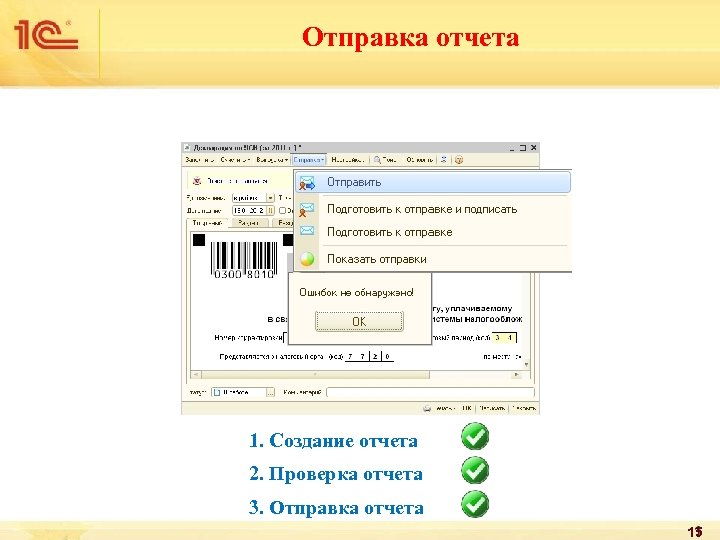Open the Печать dropdown in bottom bar
The image size is (720, 540).
pos(444,408)
